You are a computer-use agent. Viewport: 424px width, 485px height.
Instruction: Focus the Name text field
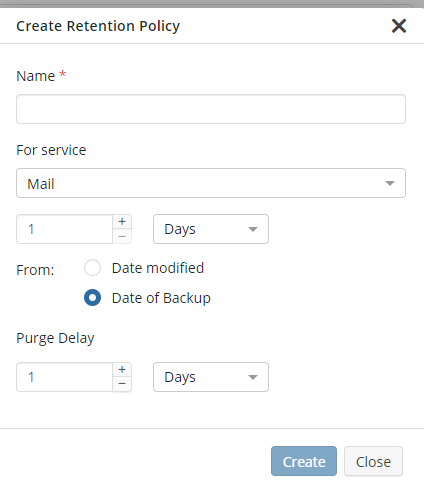[x=211, y=109]
